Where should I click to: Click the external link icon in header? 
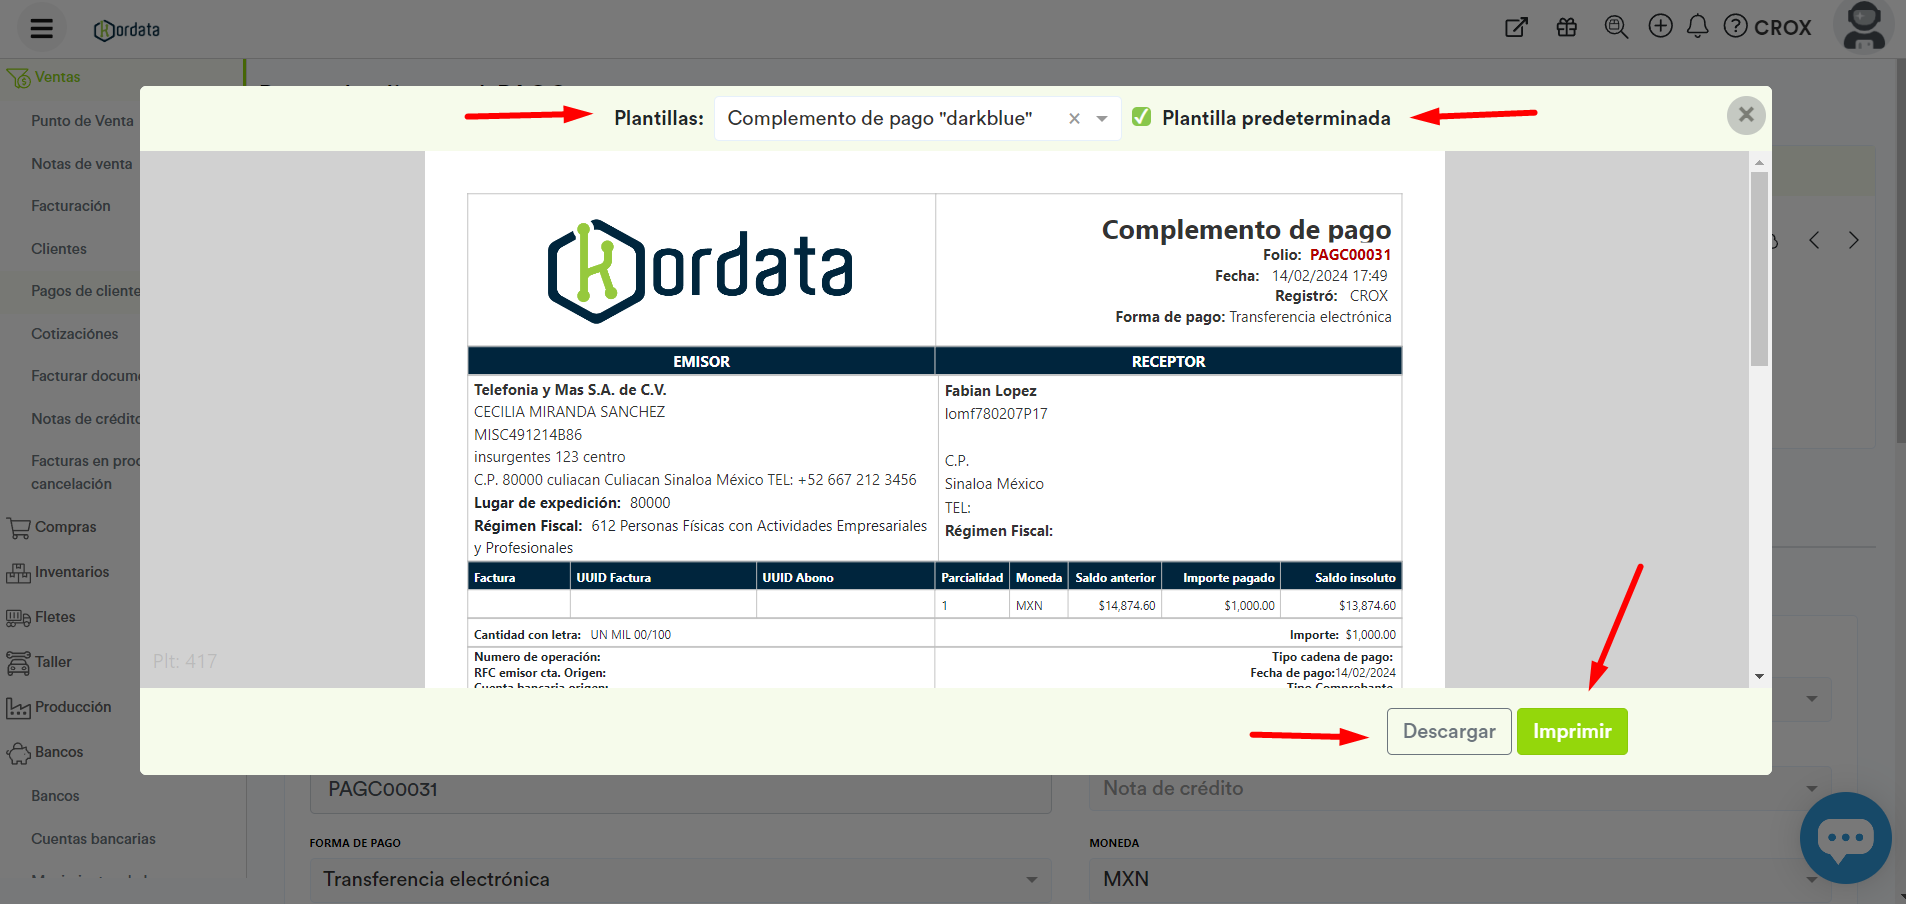point(1516,27)
